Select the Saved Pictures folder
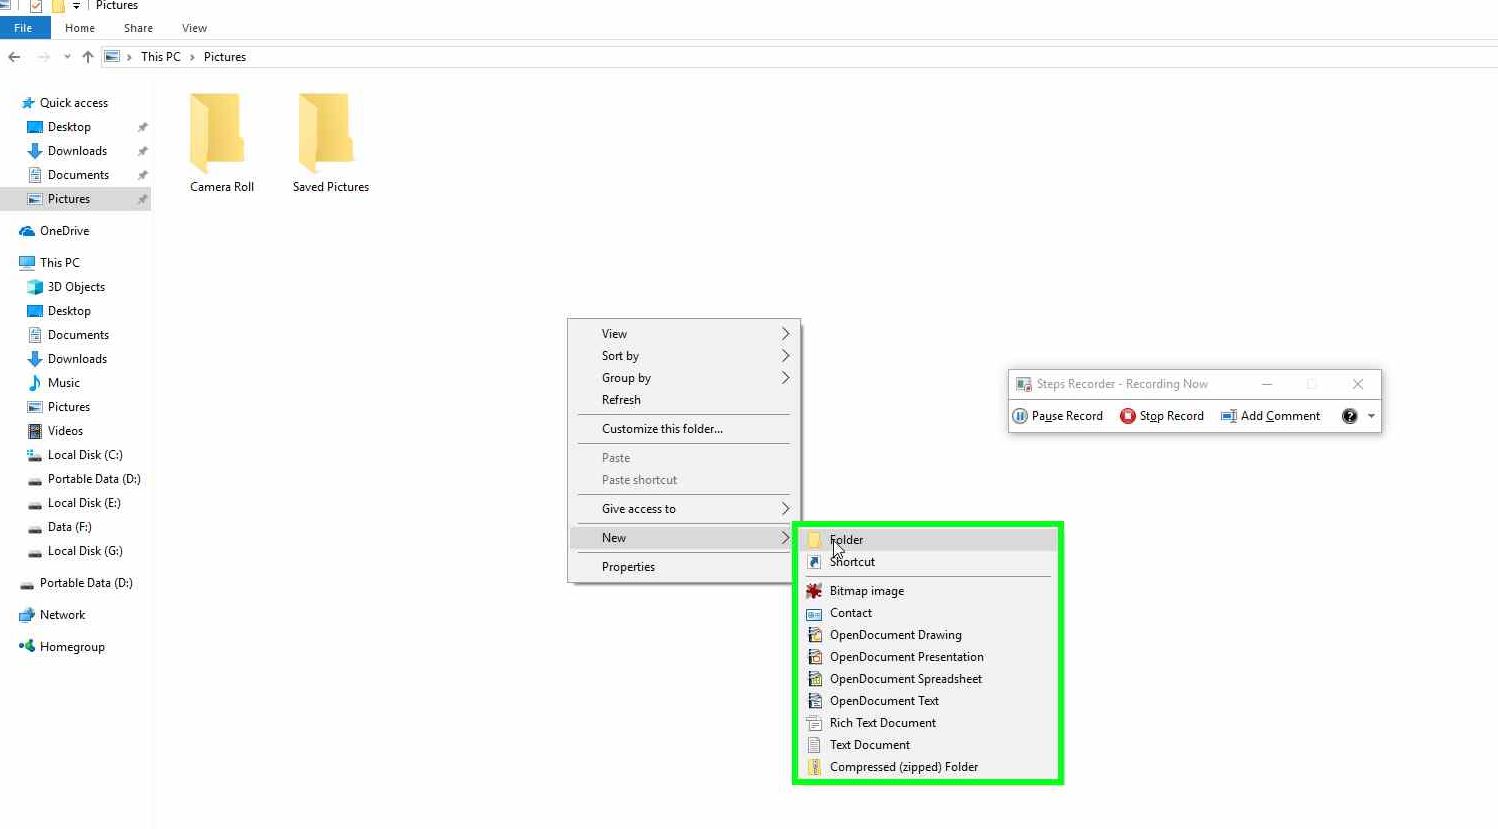 [331, 143]
